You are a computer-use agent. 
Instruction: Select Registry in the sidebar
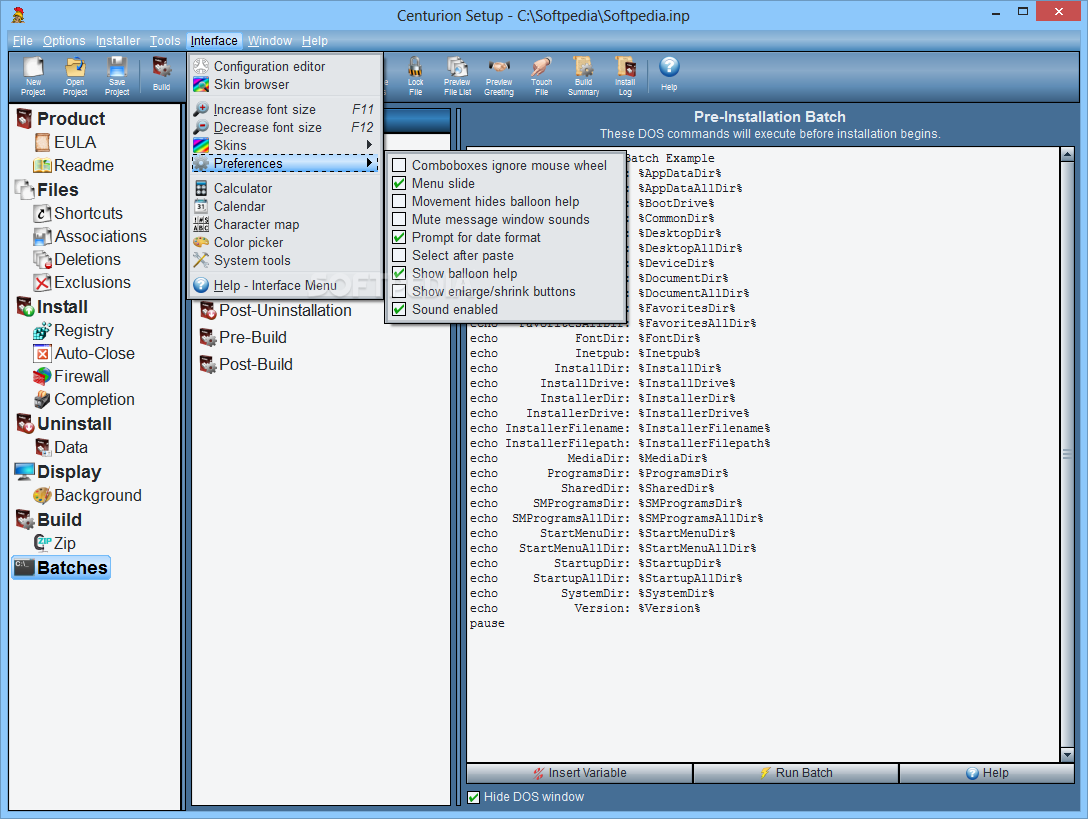coord(74,330)
